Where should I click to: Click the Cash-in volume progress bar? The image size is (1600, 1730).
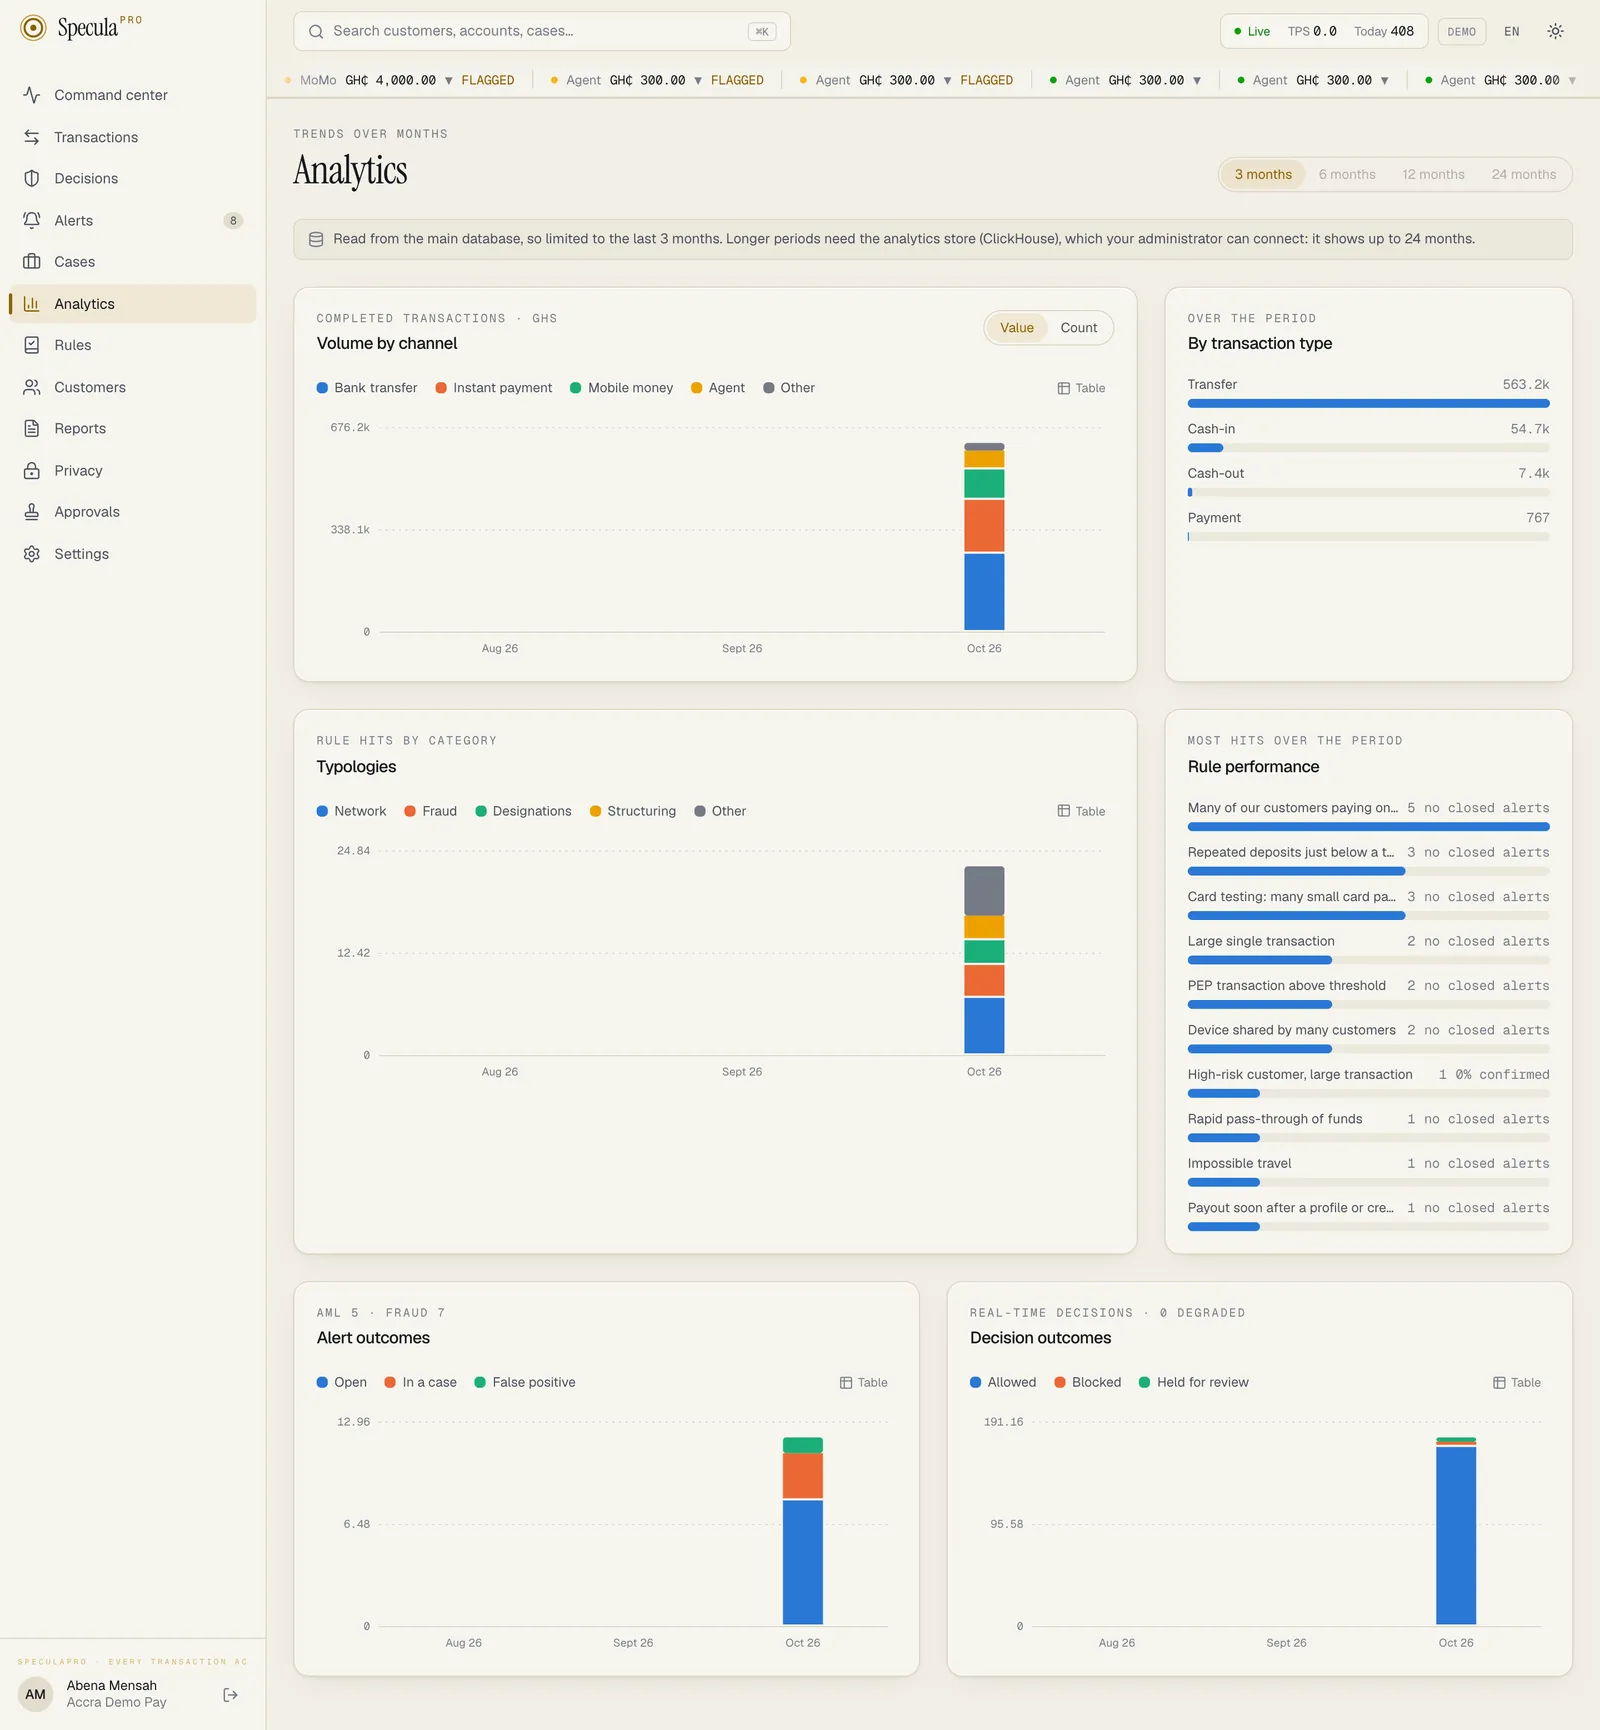pyautogui.click(x=1368, y=448)
